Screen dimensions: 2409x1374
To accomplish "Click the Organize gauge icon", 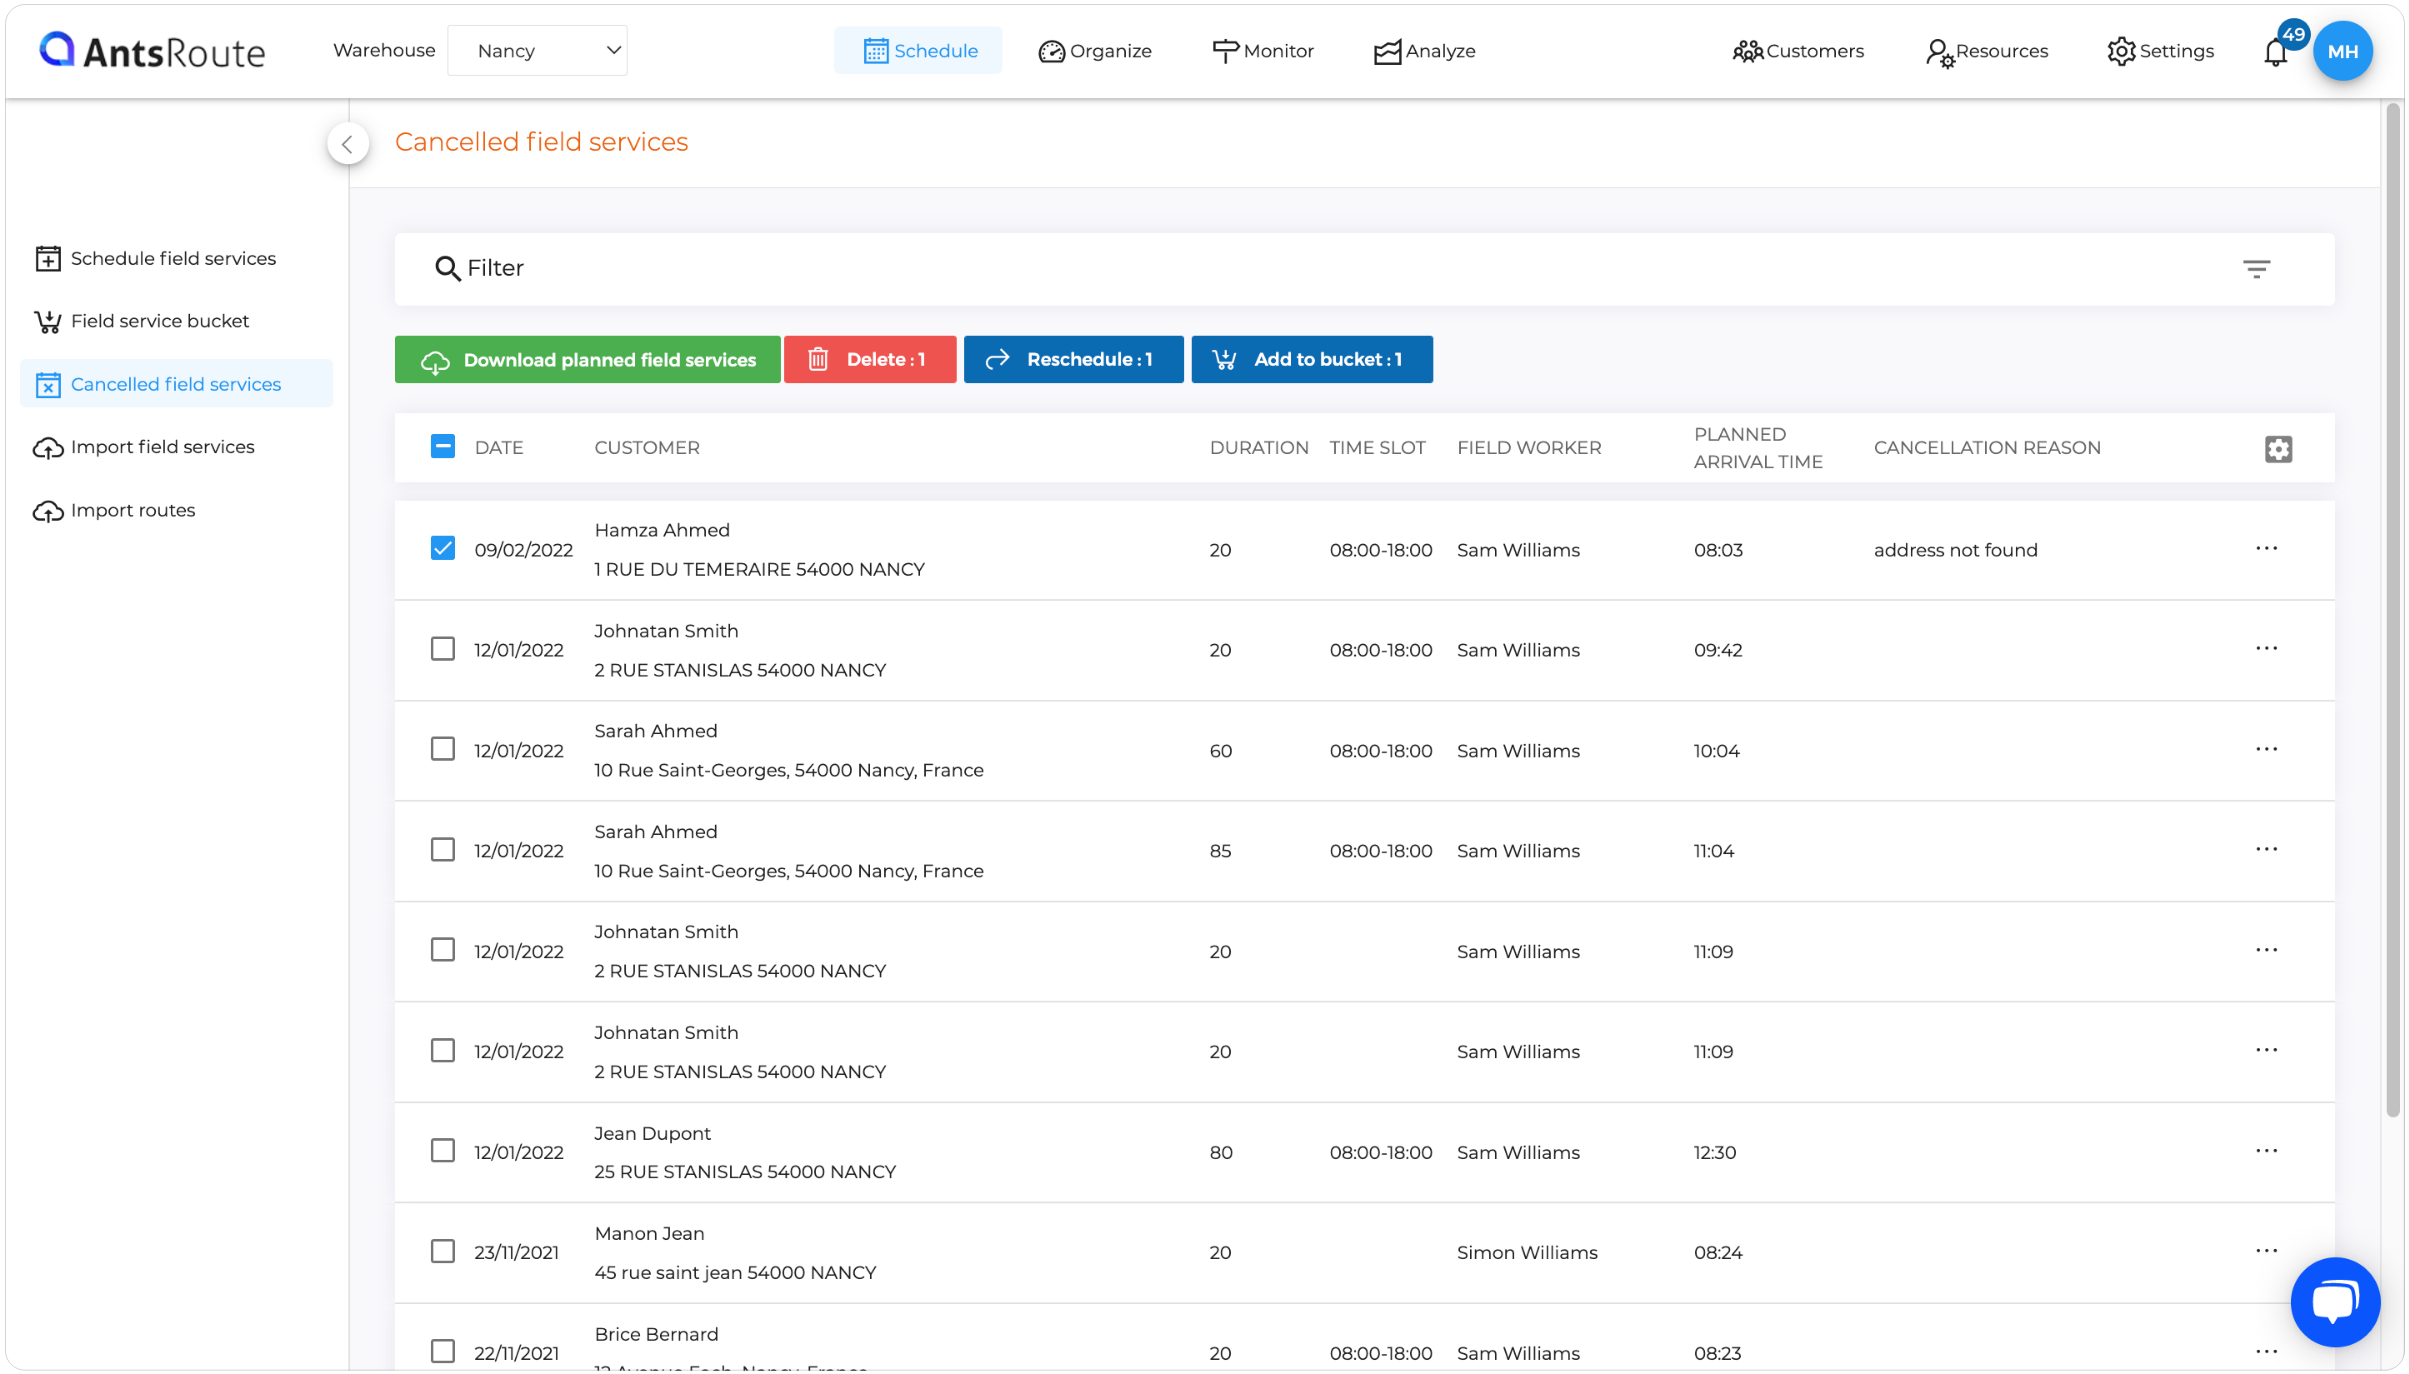I will coord(1051,51).
